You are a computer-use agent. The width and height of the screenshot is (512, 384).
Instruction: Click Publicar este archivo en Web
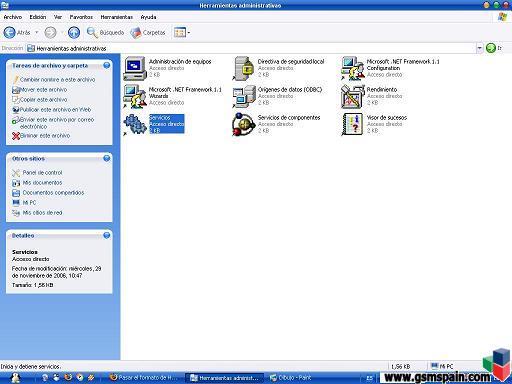click(x=55, y=110)
